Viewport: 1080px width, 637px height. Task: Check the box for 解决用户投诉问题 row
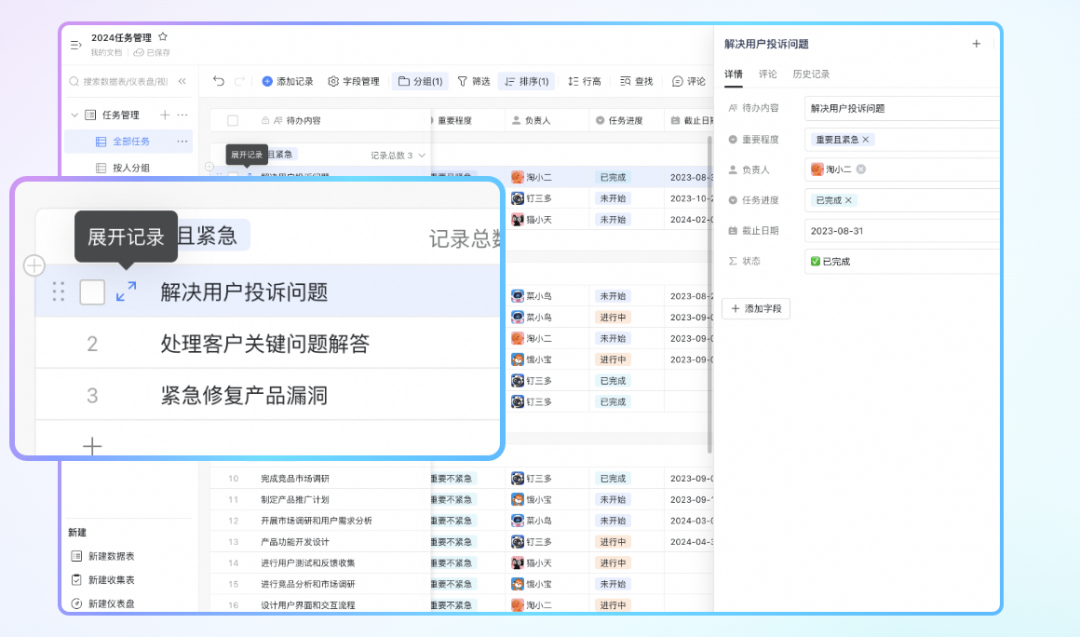pos(92,292)
